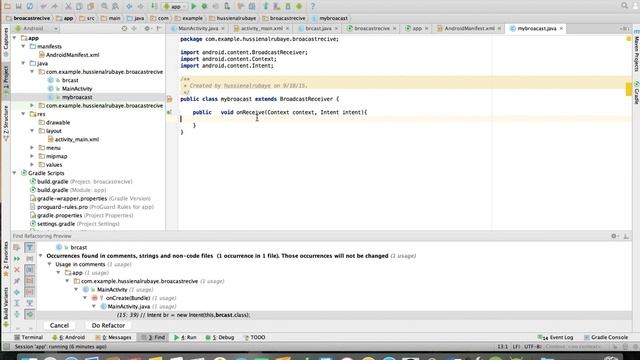The height and width of the screenshot is (360, 640).
Task: Open the Structure side panel tab
Action: tap(6, 122)
